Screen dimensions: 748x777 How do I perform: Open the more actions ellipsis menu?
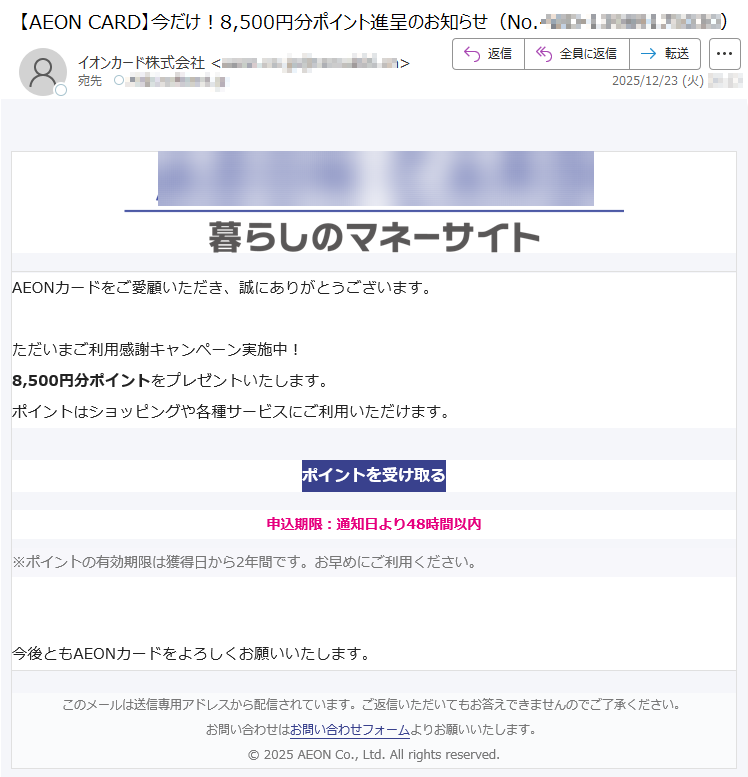(x=724, y=54)
